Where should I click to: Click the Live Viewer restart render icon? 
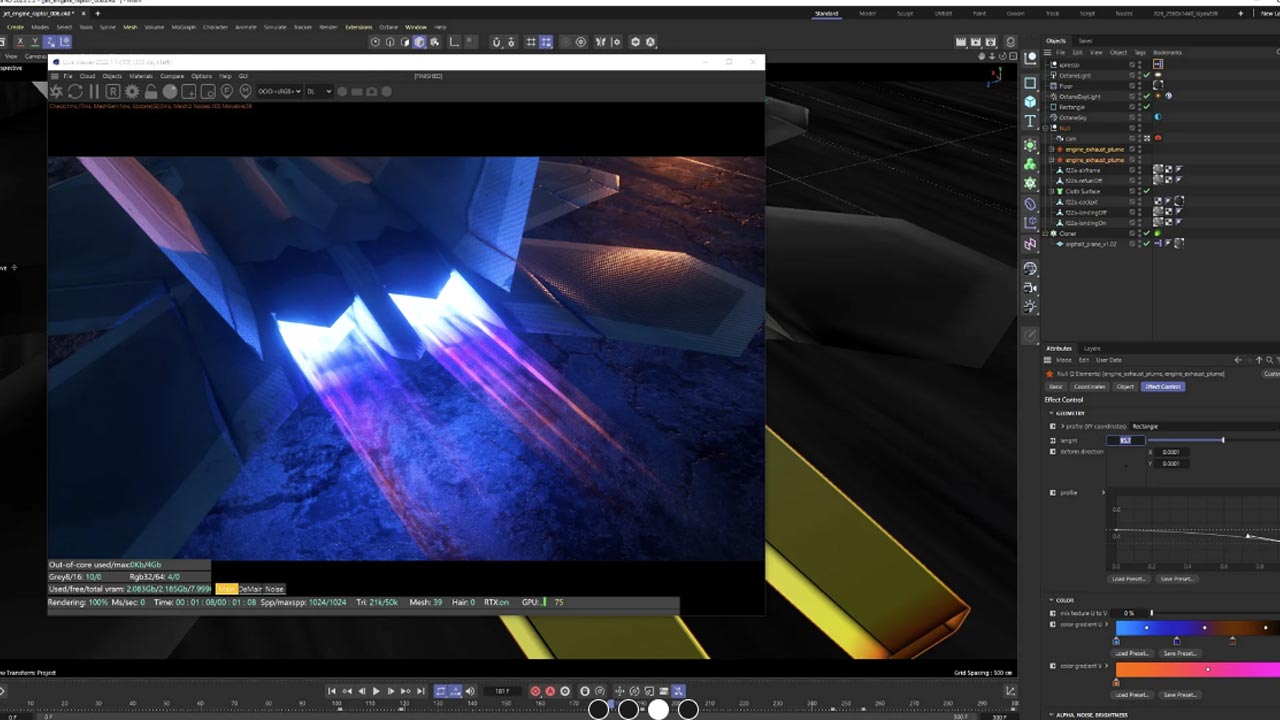75,91
